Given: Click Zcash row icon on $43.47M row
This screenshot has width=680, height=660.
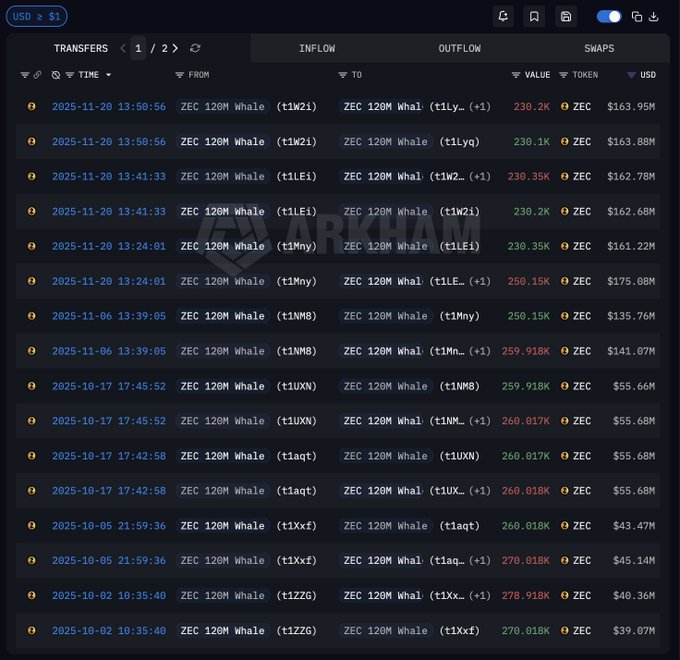Looking at the screenshot, I should coord(31,526).
